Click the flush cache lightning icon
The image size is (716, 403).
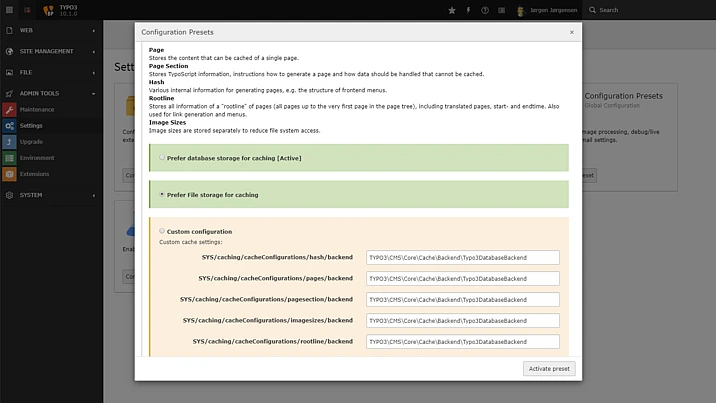click(468, 10)
